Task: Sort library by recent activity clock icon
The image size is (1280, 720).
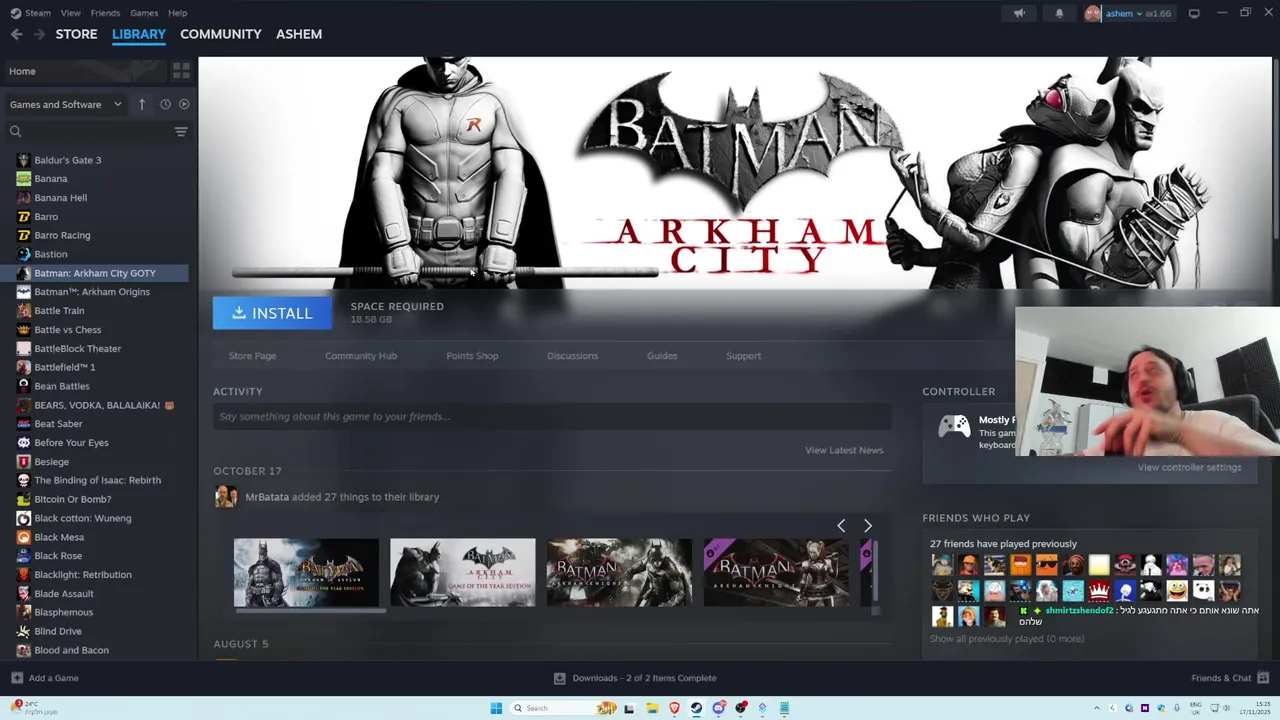Action: pyautogui.click(x=165, y=104)
